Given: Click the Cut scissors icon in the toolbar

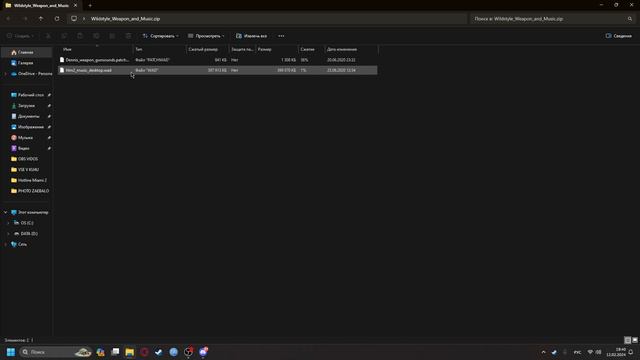Looking at the screenshot, I should tap(48, 36).
